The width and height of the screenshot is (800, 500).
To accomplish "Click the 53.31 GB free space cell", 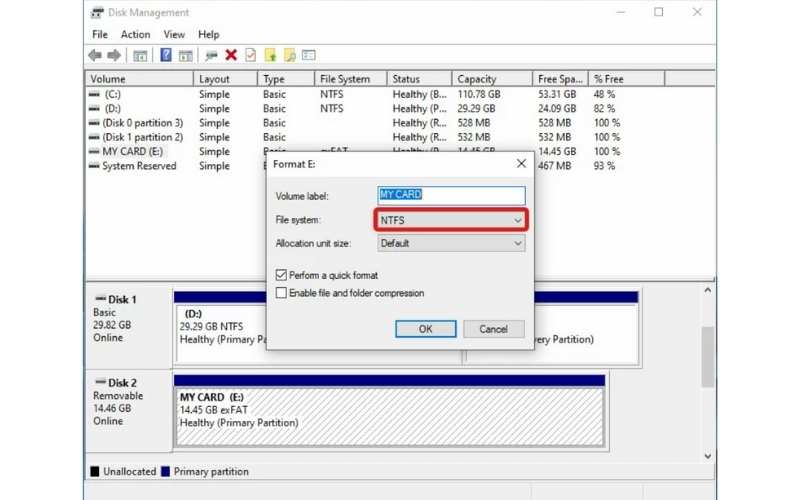I will 557,94.
